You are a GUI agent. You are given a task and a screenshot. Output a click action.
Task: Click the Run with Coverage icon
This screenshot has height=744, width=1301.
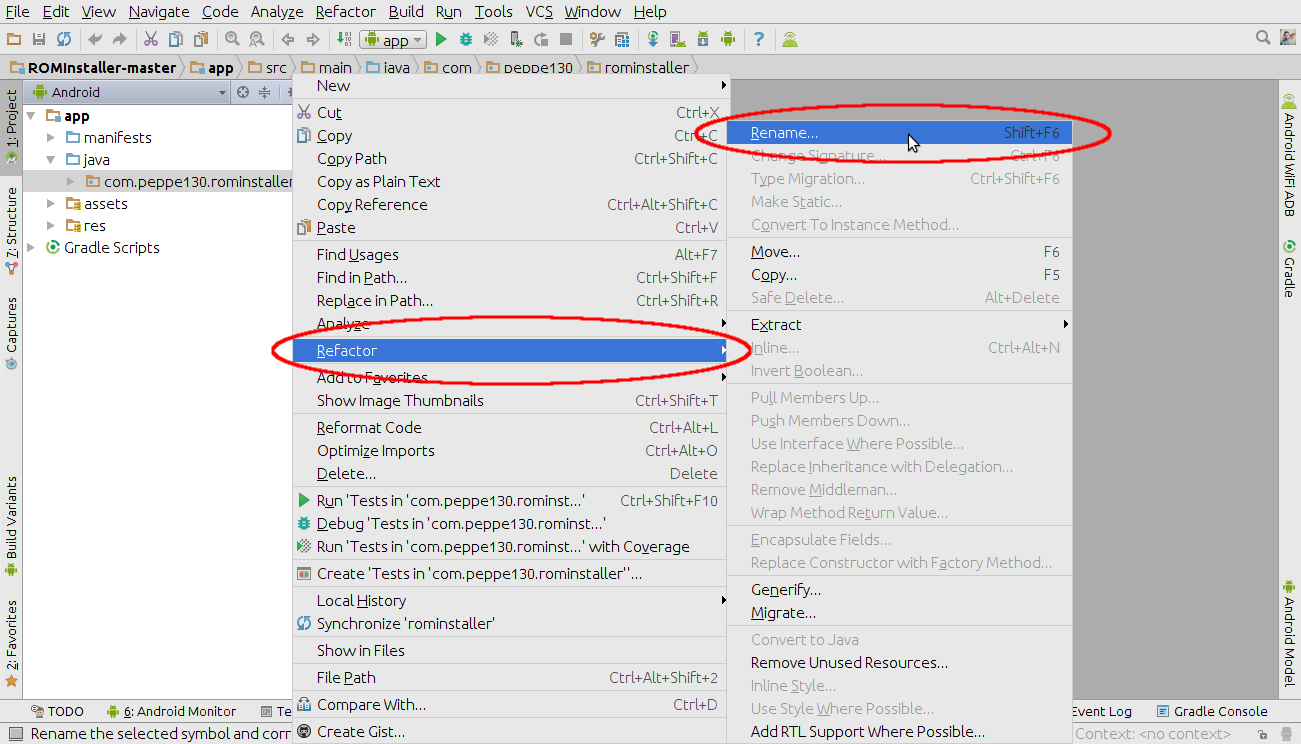pyautogui.click(x=491, y=39)
